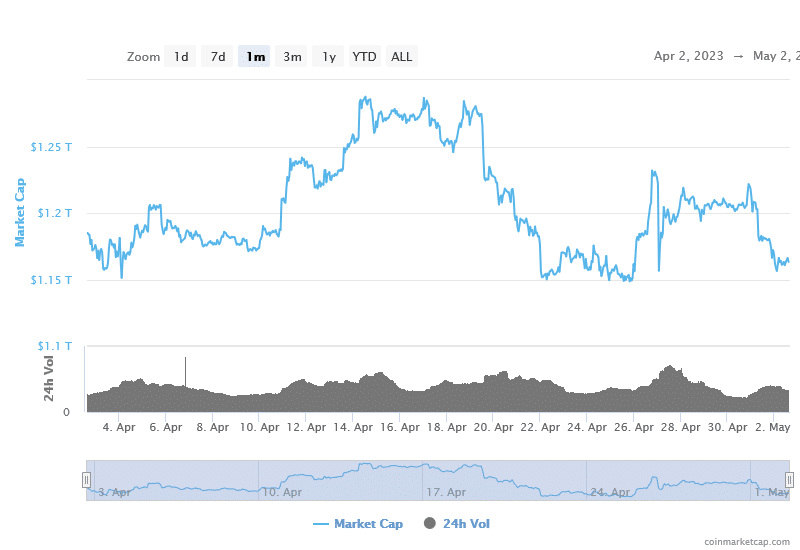
Task: Click the Apr 2, 2023 start date
Action: pos(688,56)
